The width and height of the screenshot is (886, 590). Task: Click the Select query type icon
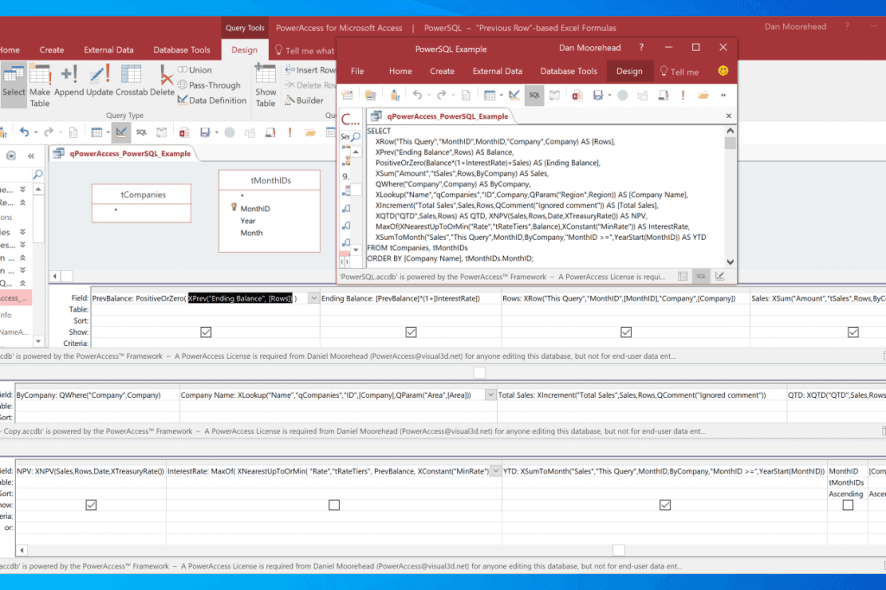coord(14,85)
